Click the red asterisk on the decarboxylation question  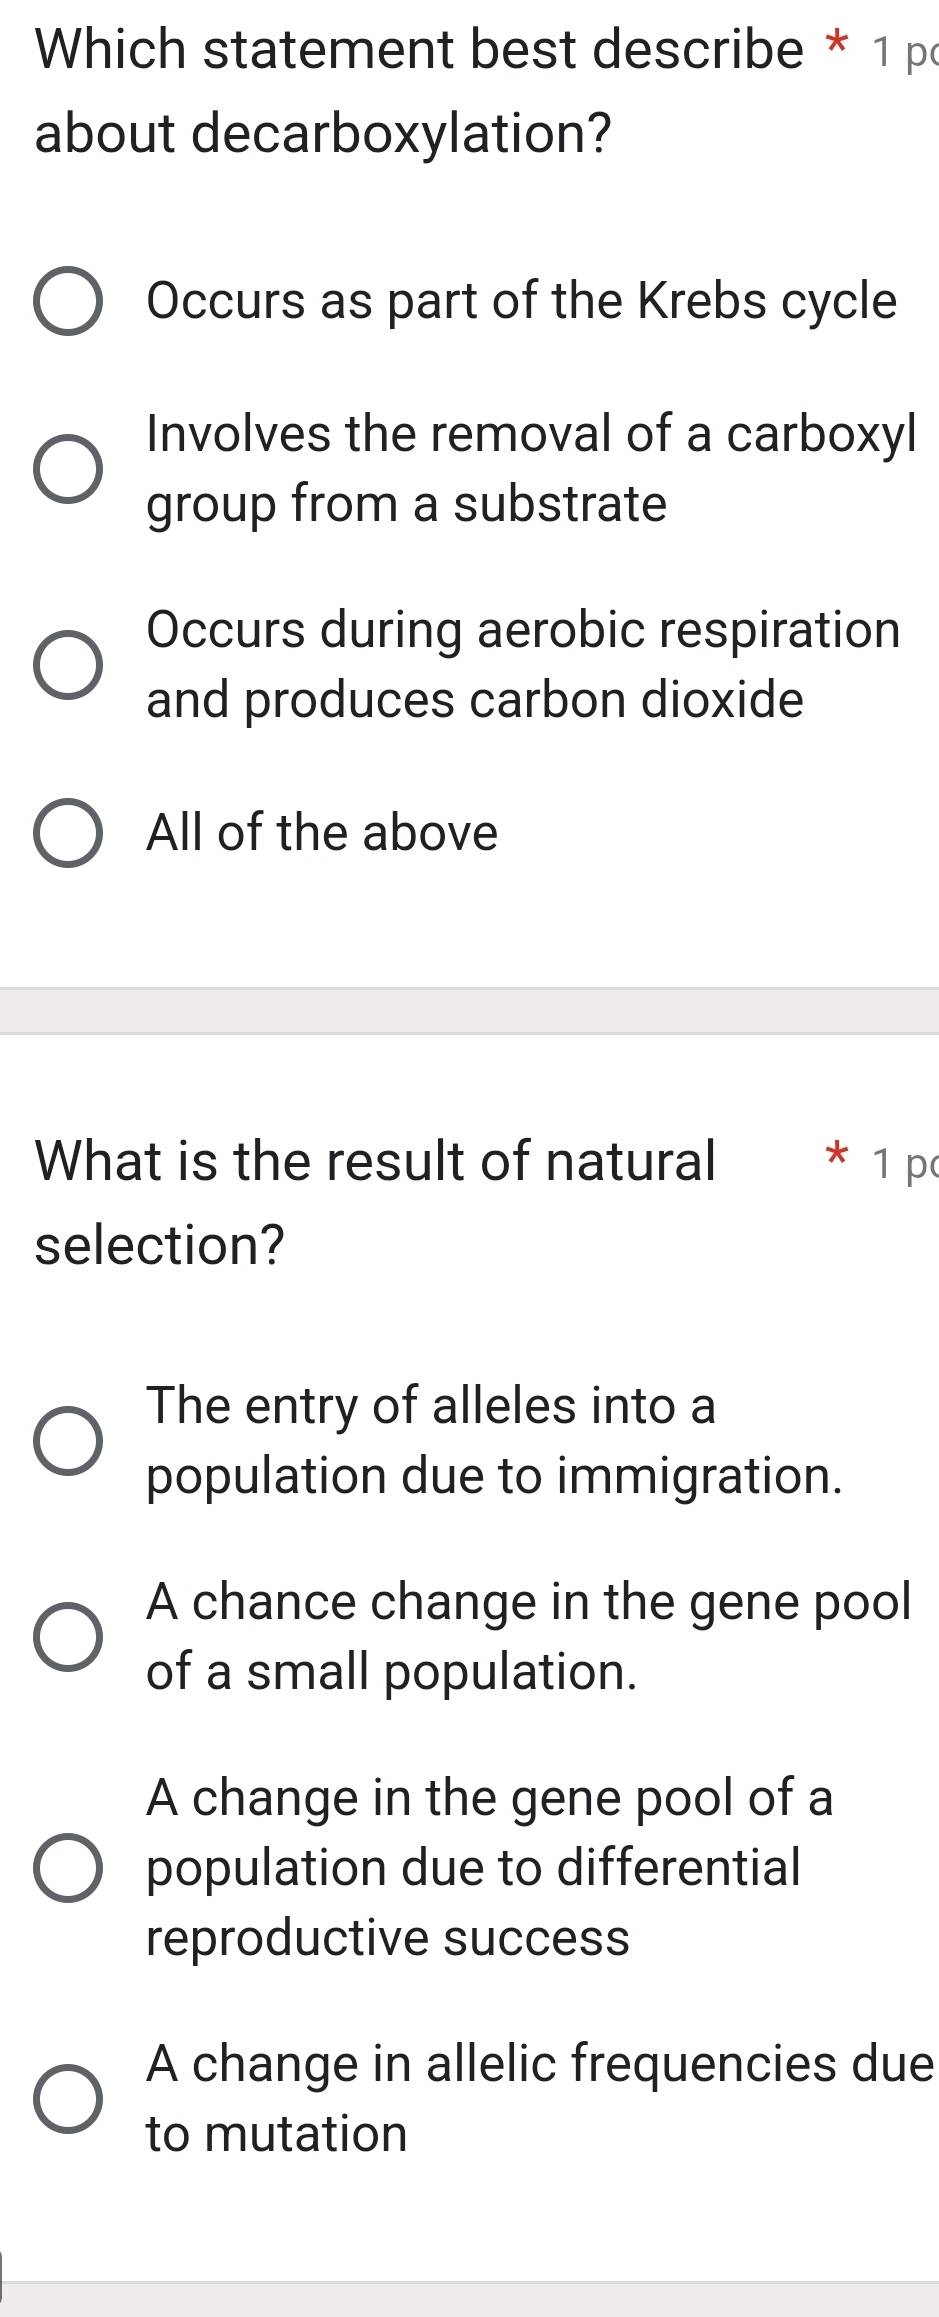coord(838,40)
